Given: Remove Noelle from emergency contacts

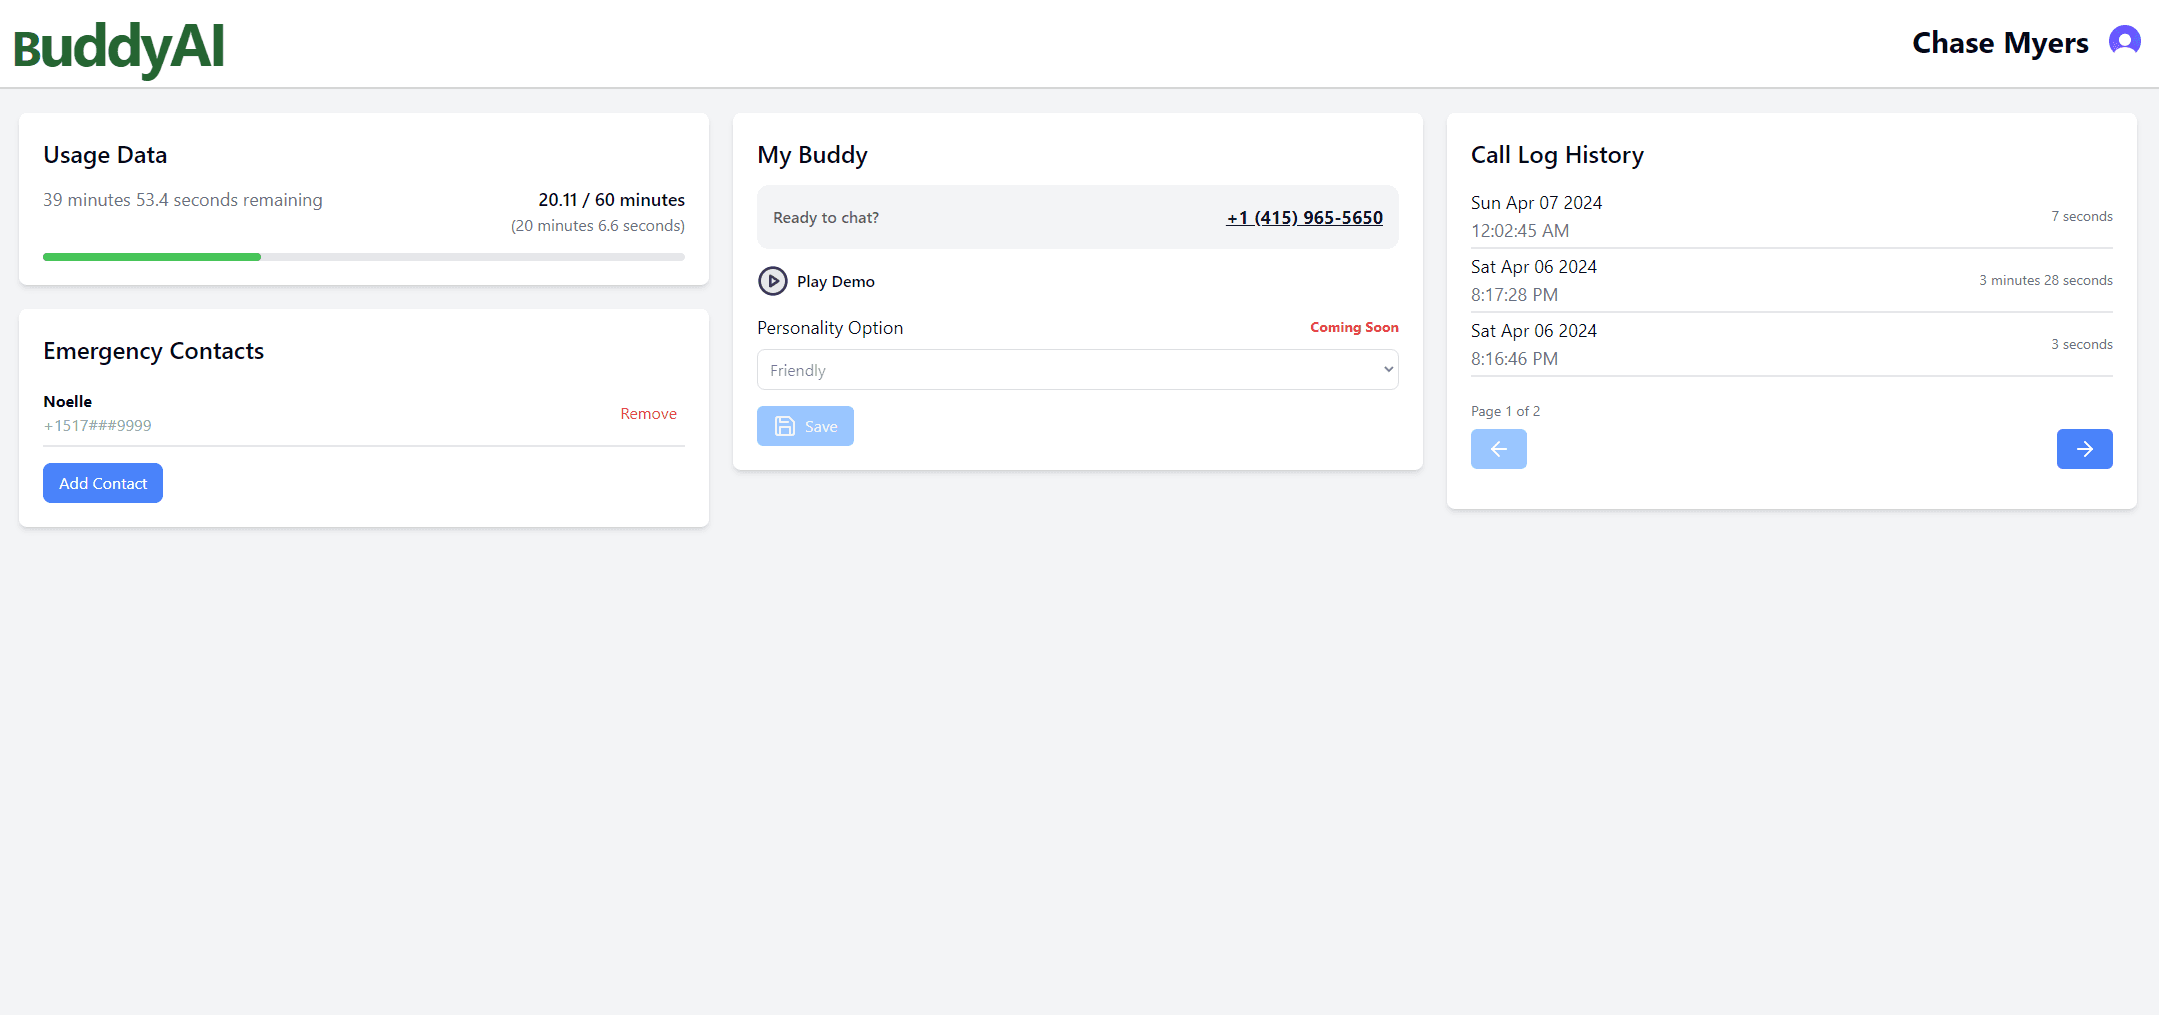Looking at the screenshot, I should pyautogui.click(x=648, y=413).
